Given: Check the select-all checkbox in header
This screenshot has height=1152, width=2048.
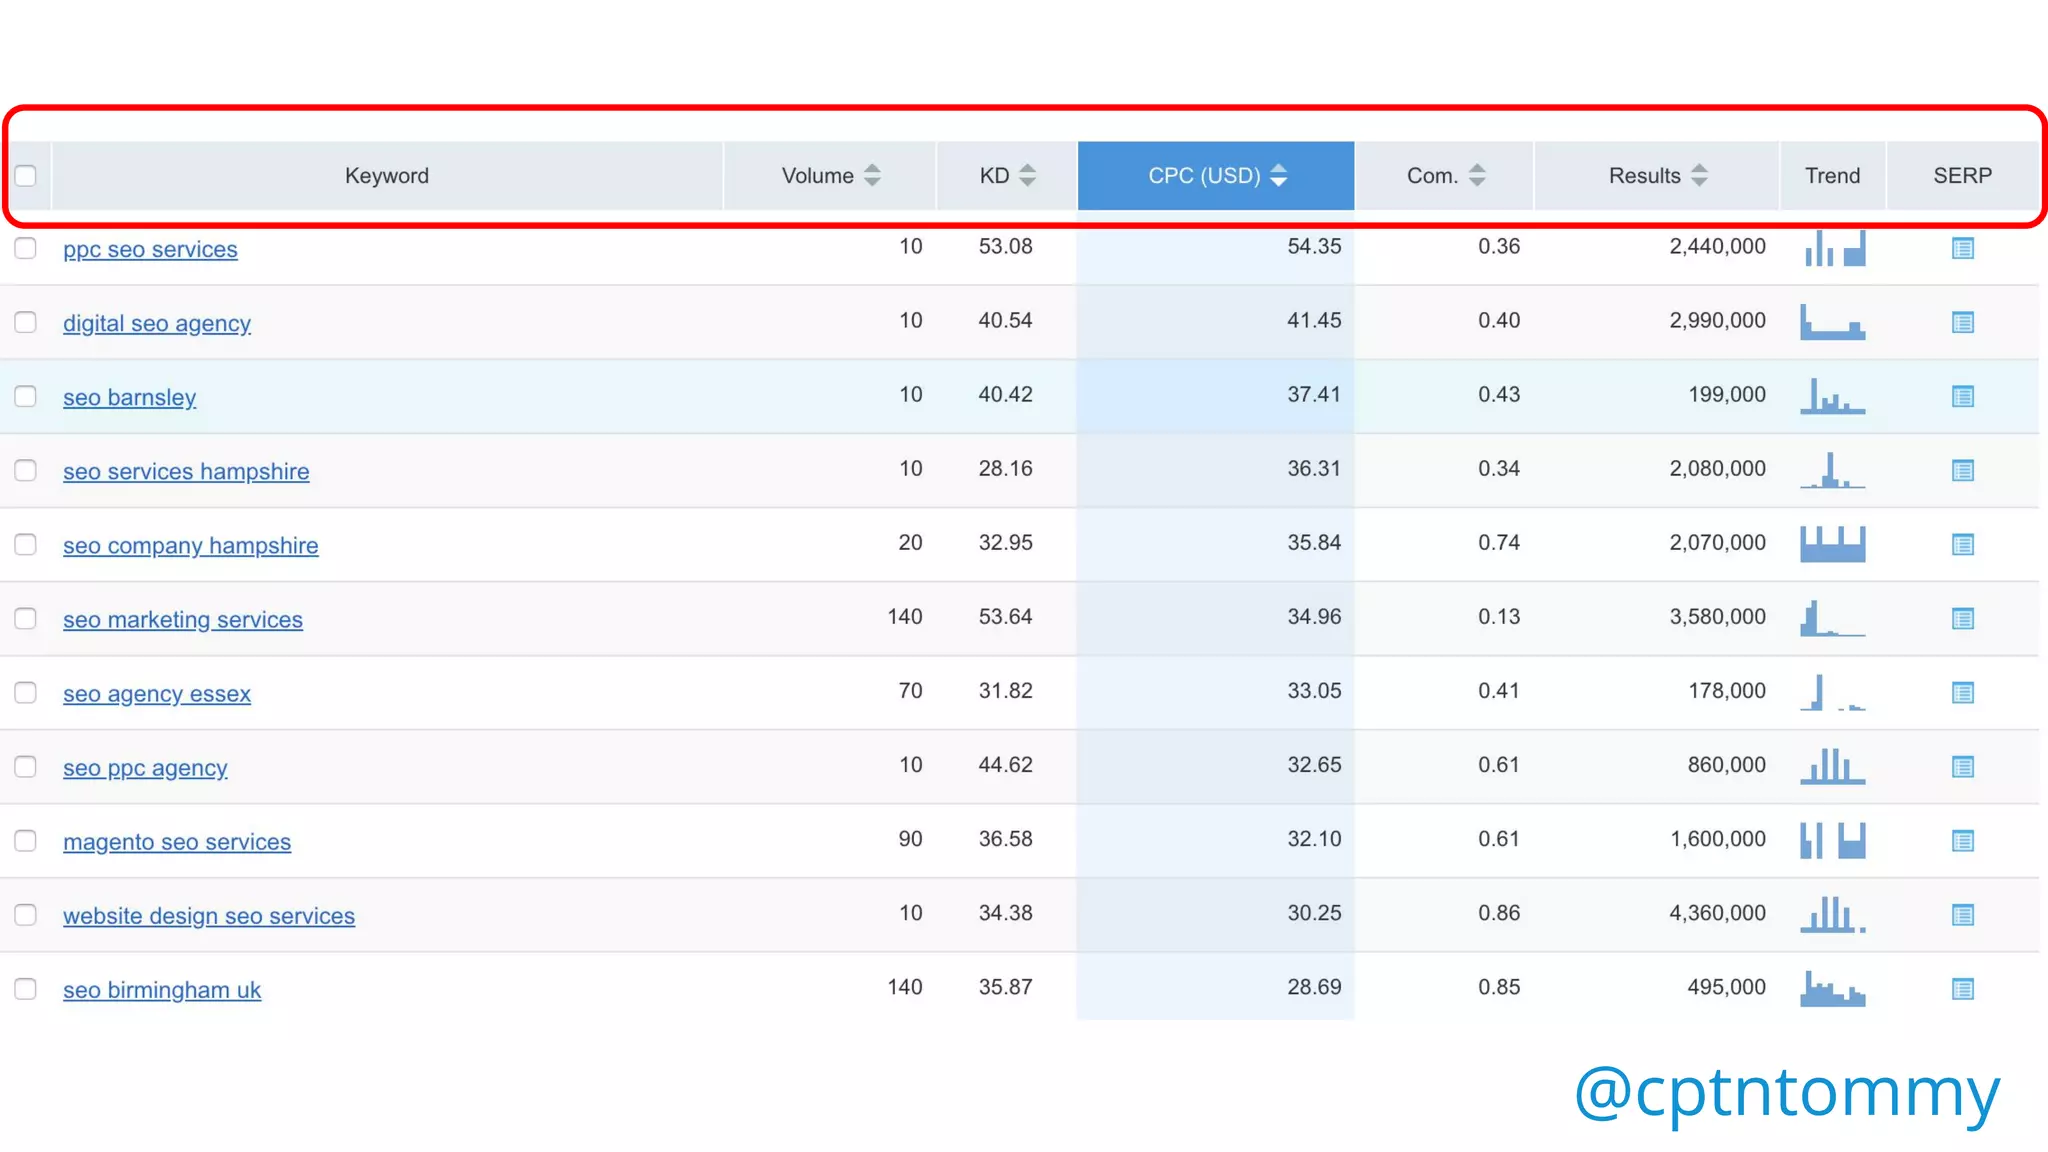Looking at the screenshot, I should [x=26, y=176].
